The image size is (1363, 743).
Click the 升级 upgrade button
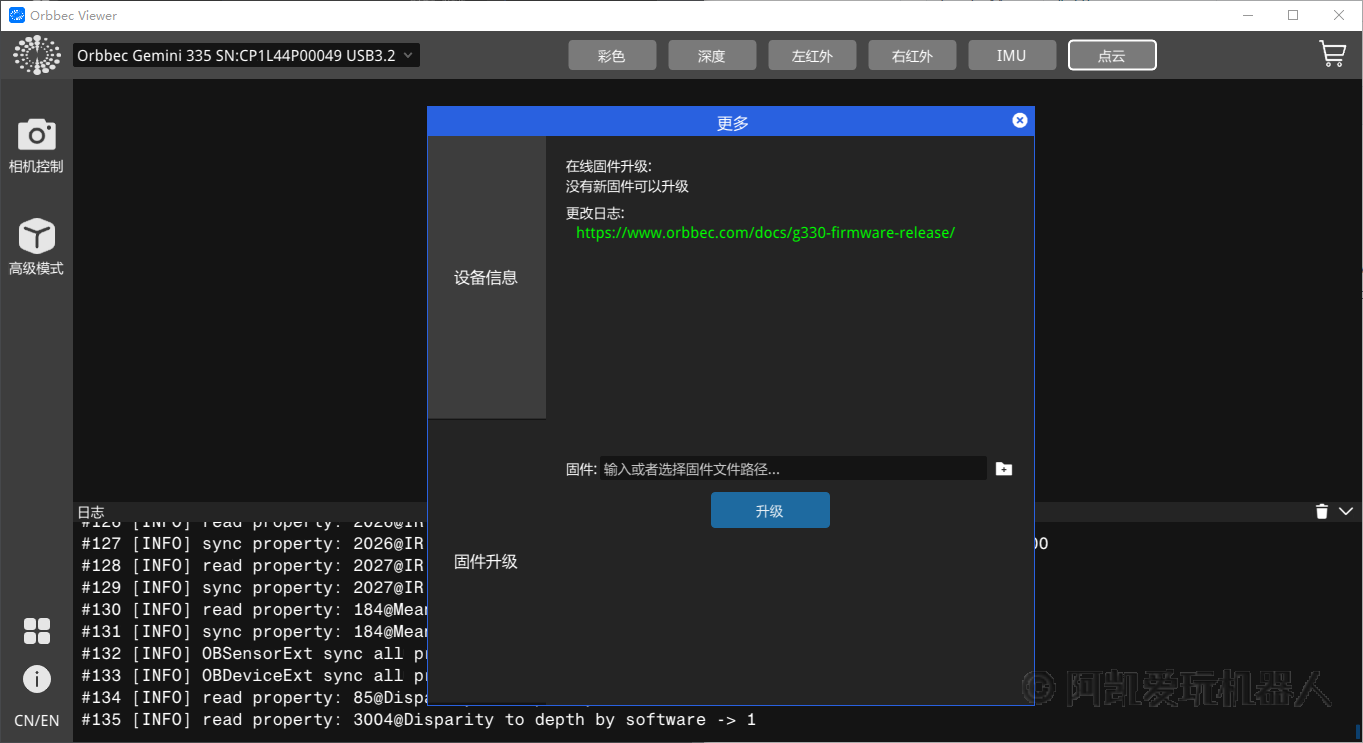pyautogui.click(x=770, y=510)
